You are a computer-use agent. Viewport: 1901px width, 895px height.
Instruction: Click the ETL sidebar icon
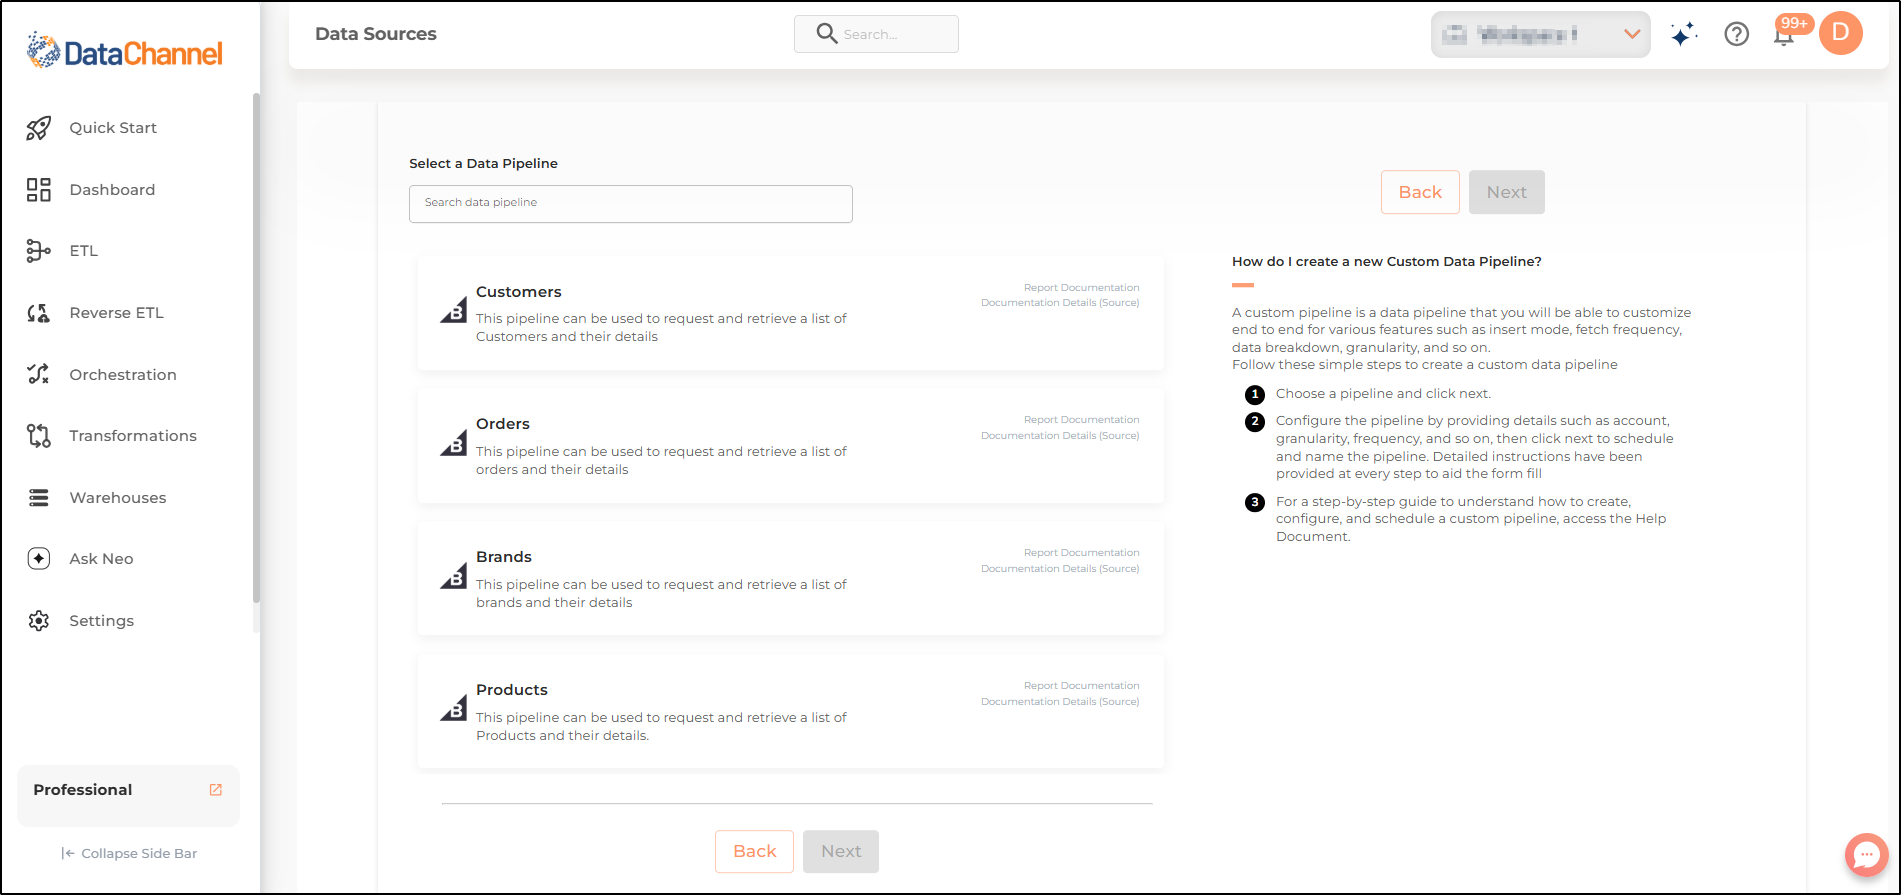coord(38,251)
